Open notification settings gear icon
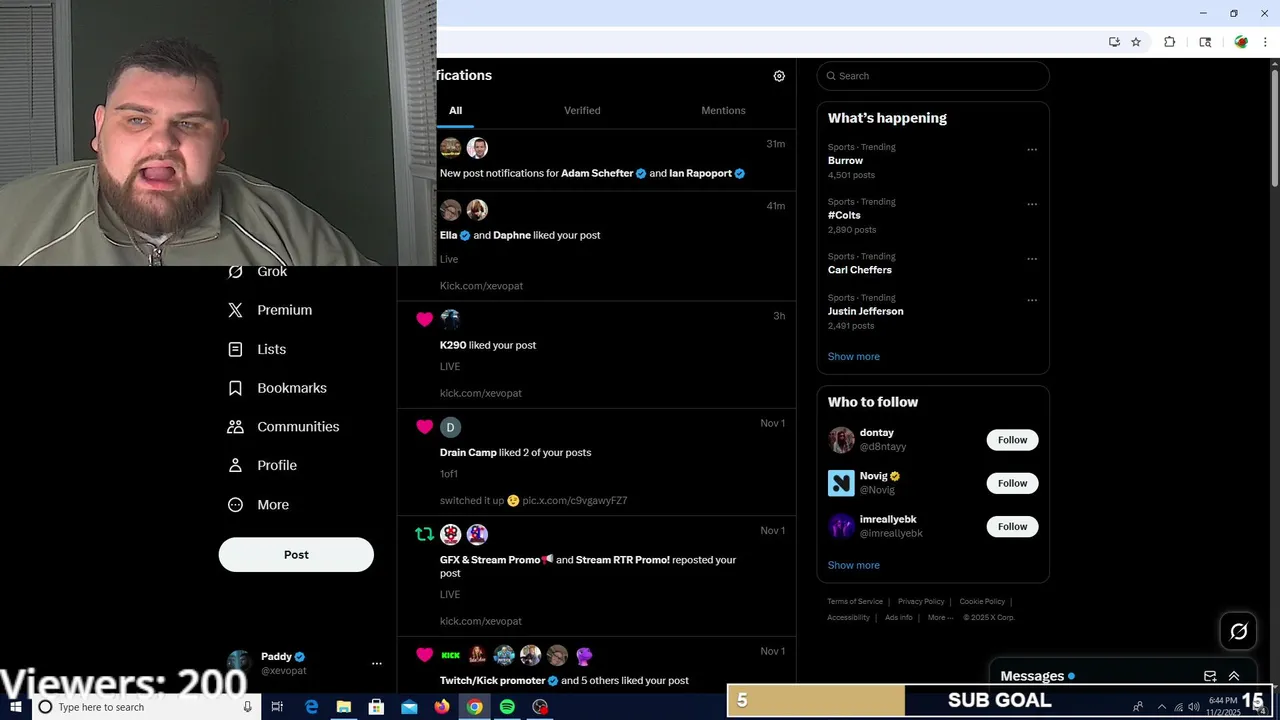The width and height of the screenshot is (1280, 720). coord(779,76)
